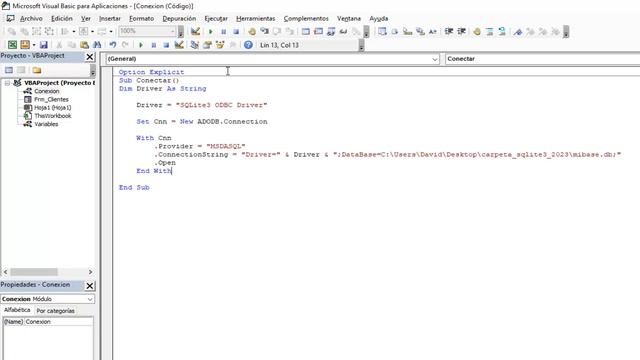
Task: Close the Propiedades - Conexion panel
Action: [90, 286]
